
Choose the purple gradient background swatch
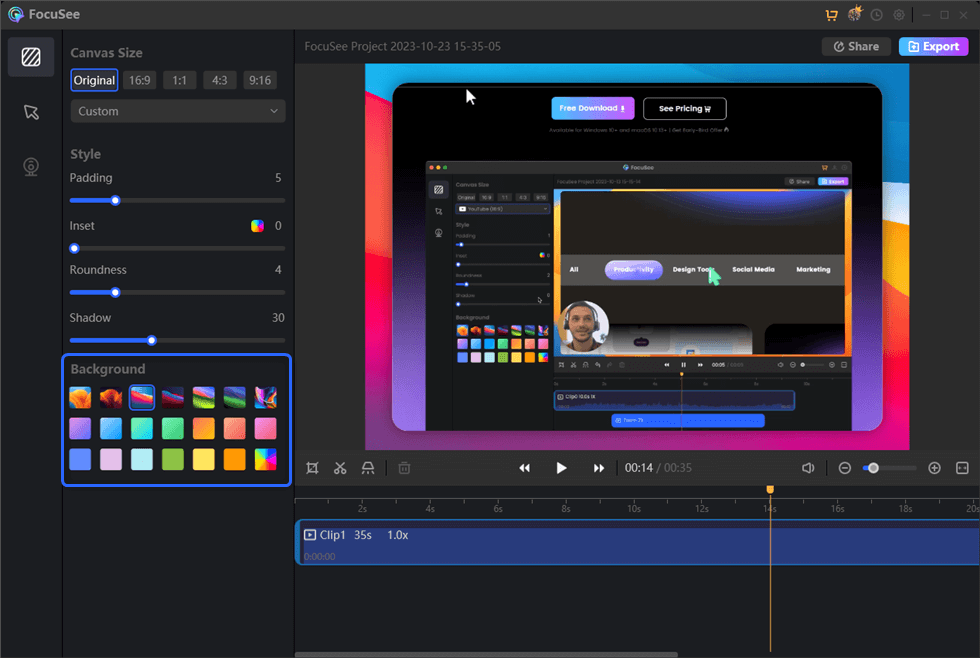(80, 429)
